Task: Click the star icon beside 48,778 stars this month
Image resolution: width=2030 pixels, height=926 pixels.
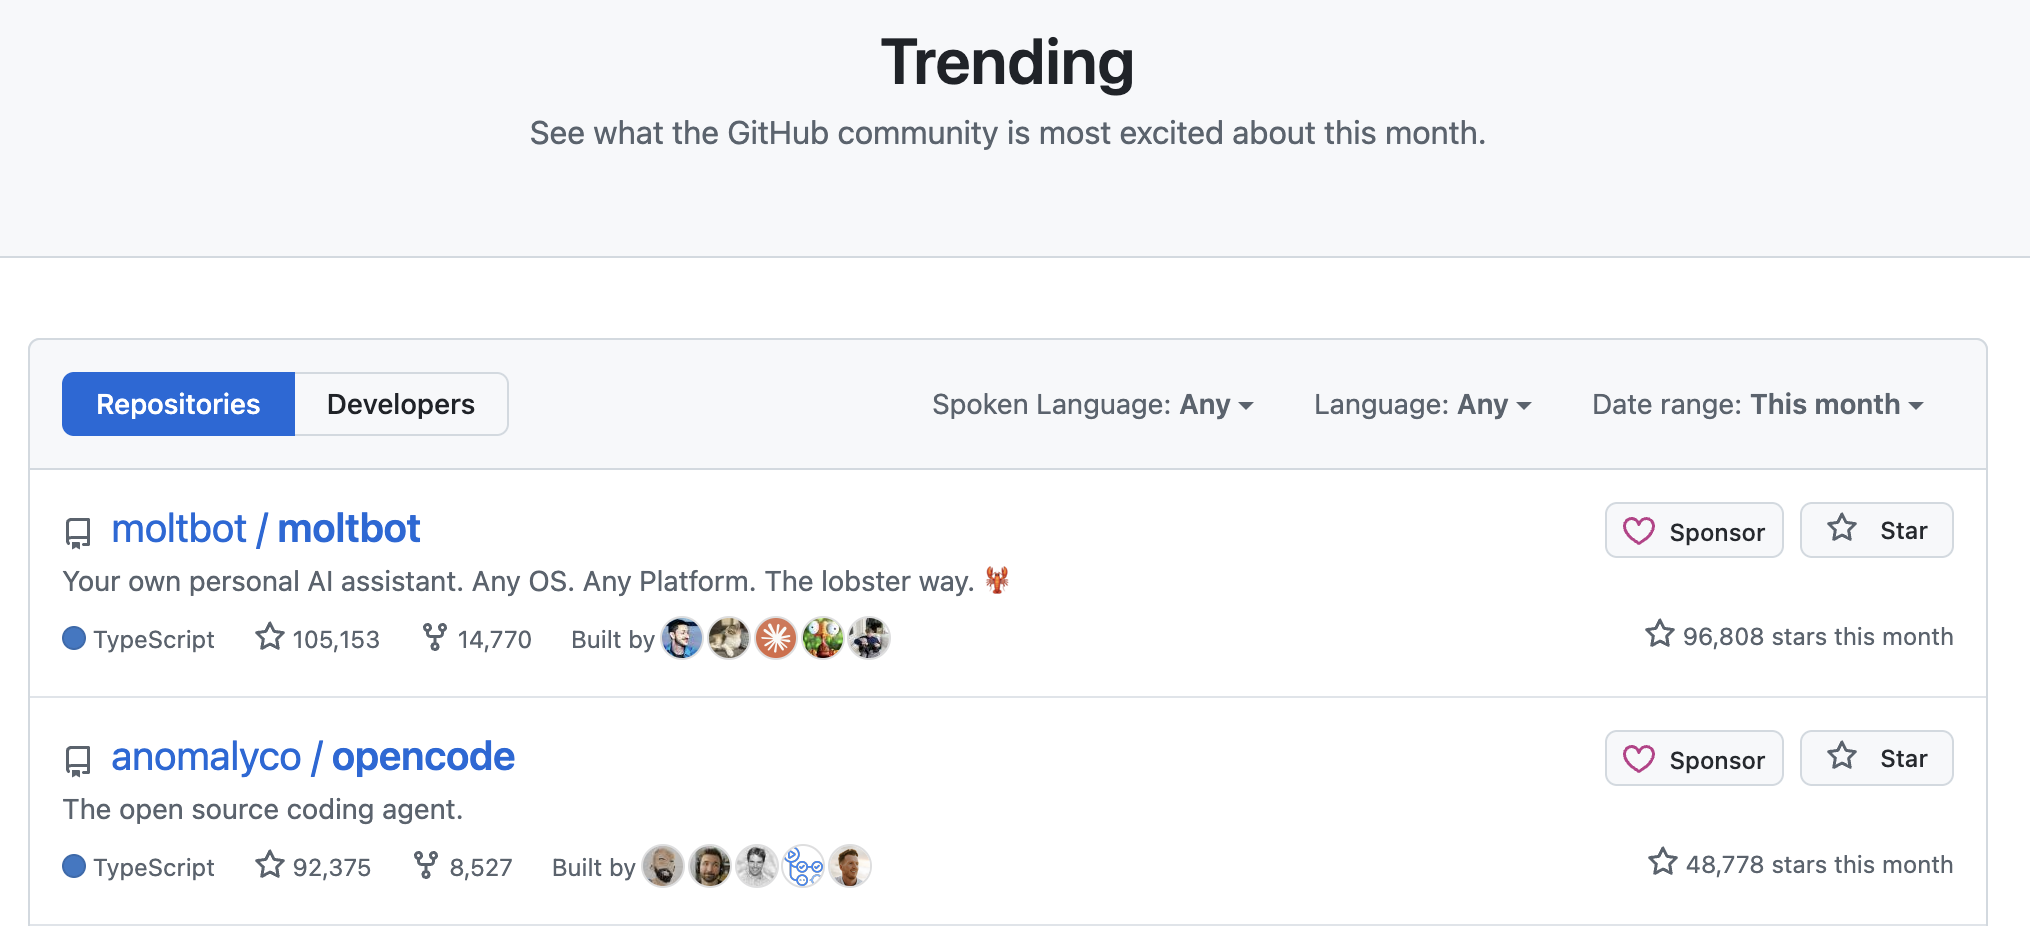Action: 1662,862
